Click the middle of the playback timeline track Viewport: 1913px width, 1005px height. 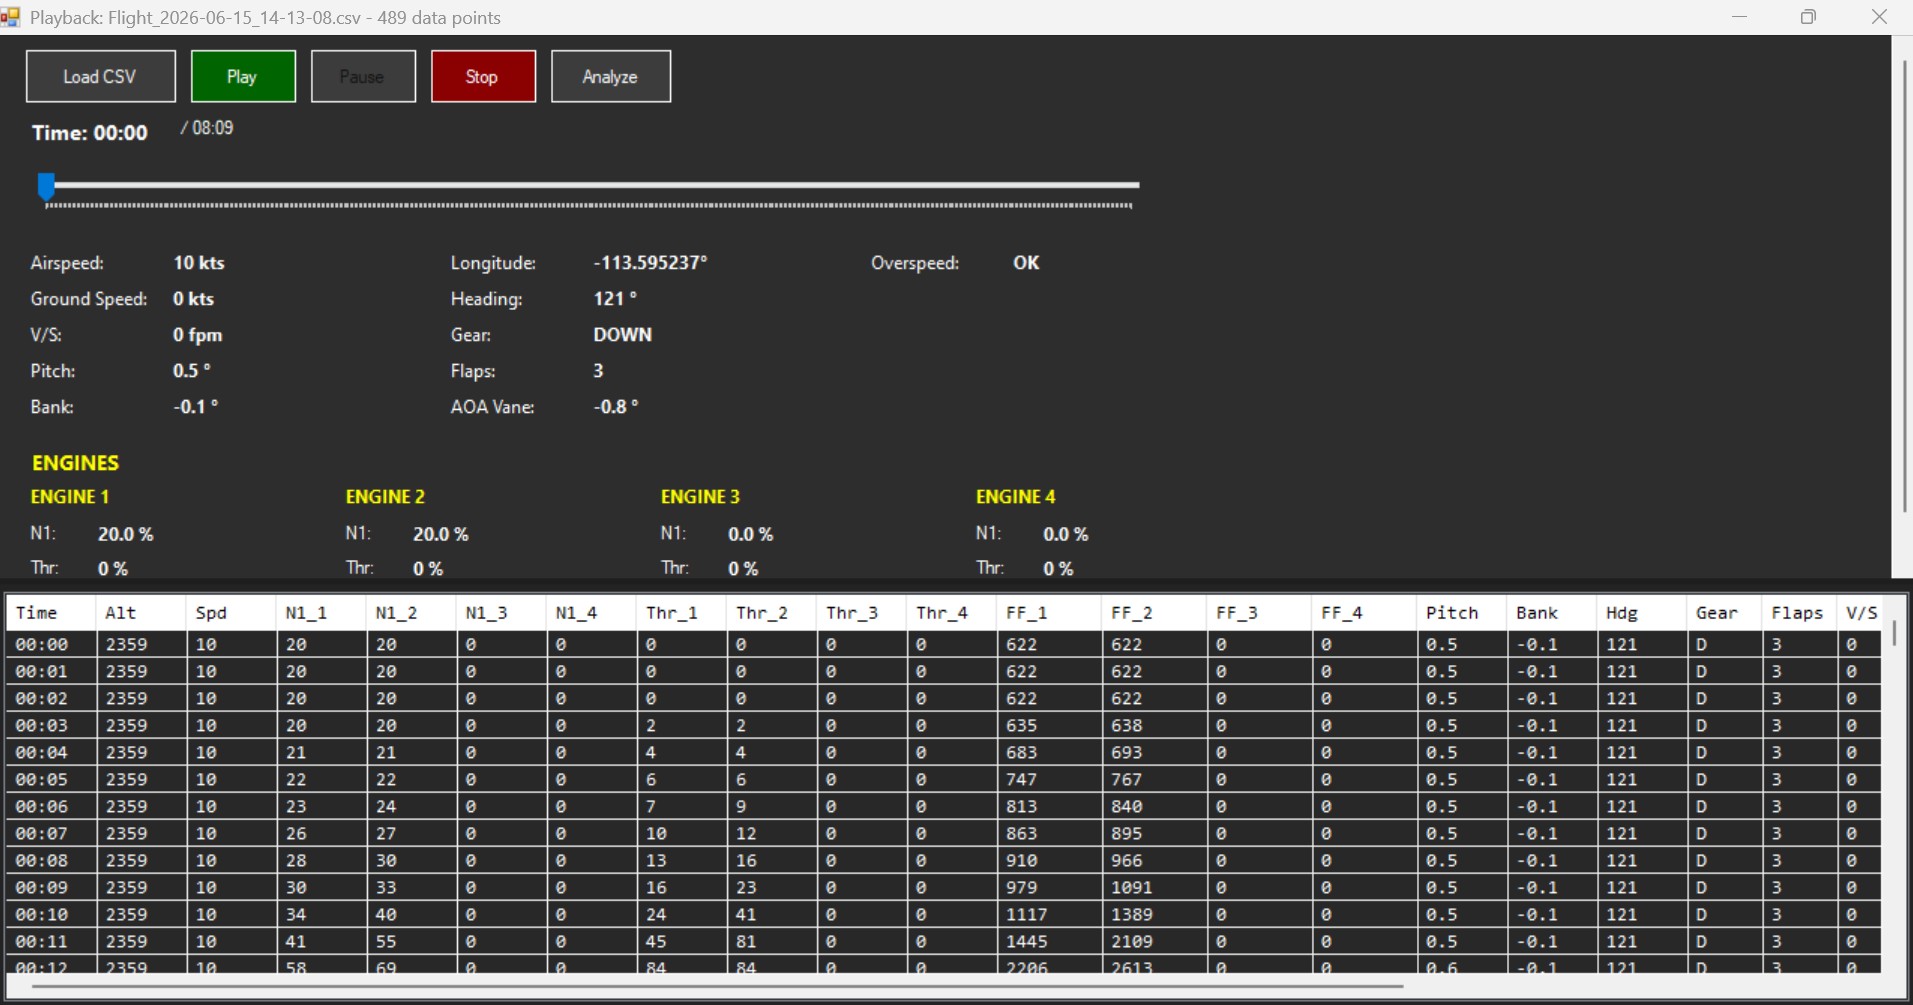(x=590, y=185)
